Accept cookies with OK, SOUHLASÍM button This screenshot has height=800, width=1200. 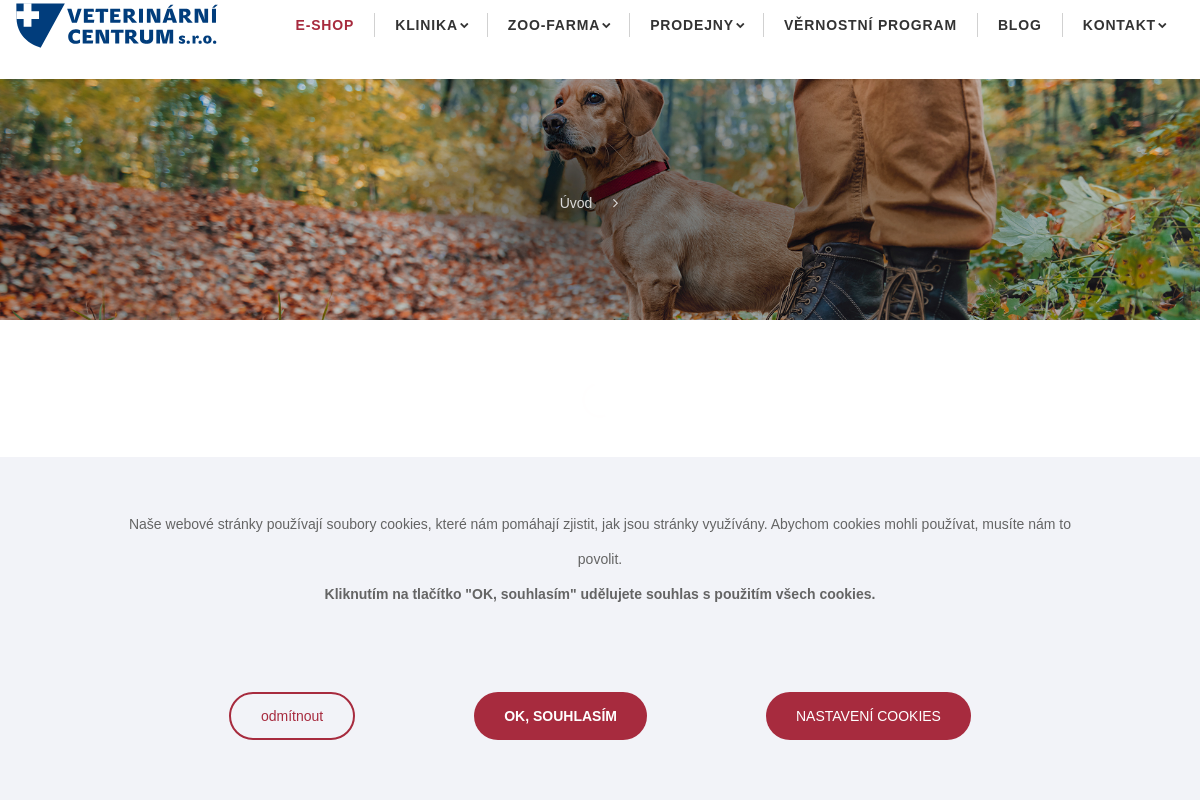tap(560, 716)
